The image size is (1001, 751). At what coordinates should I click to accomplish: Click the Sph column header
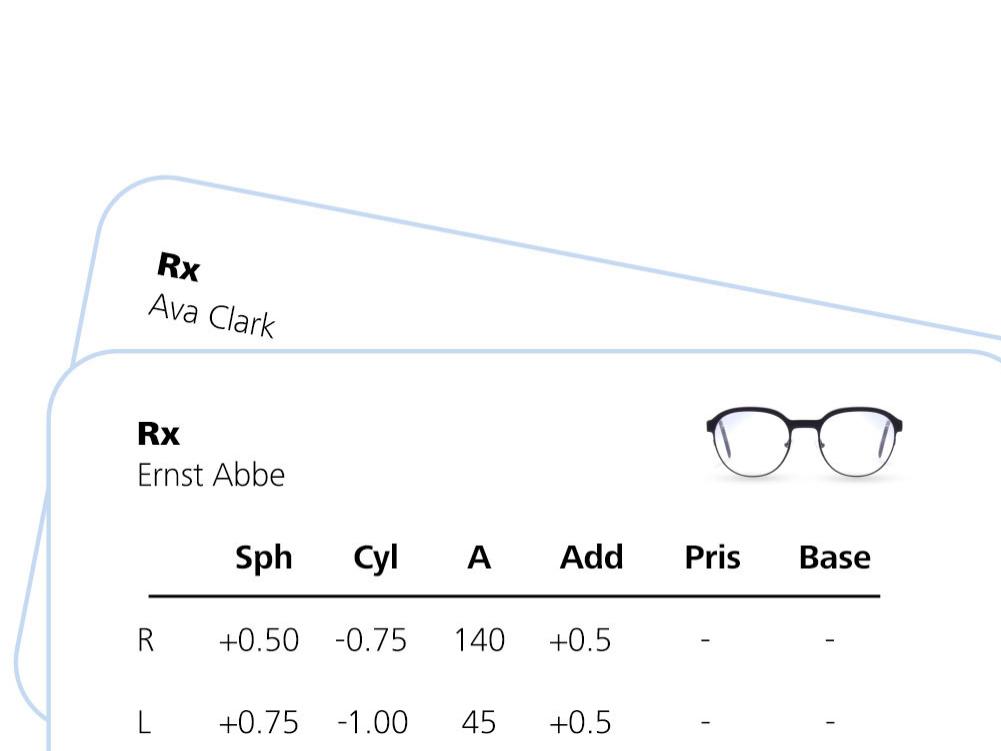click(264, 558)
